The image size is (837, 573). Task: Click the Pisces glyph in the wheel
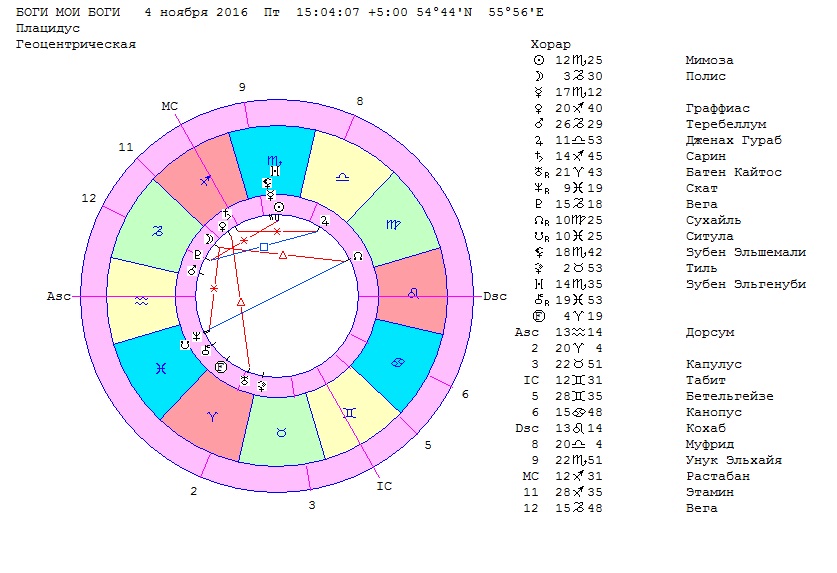[x=160, y=367]
